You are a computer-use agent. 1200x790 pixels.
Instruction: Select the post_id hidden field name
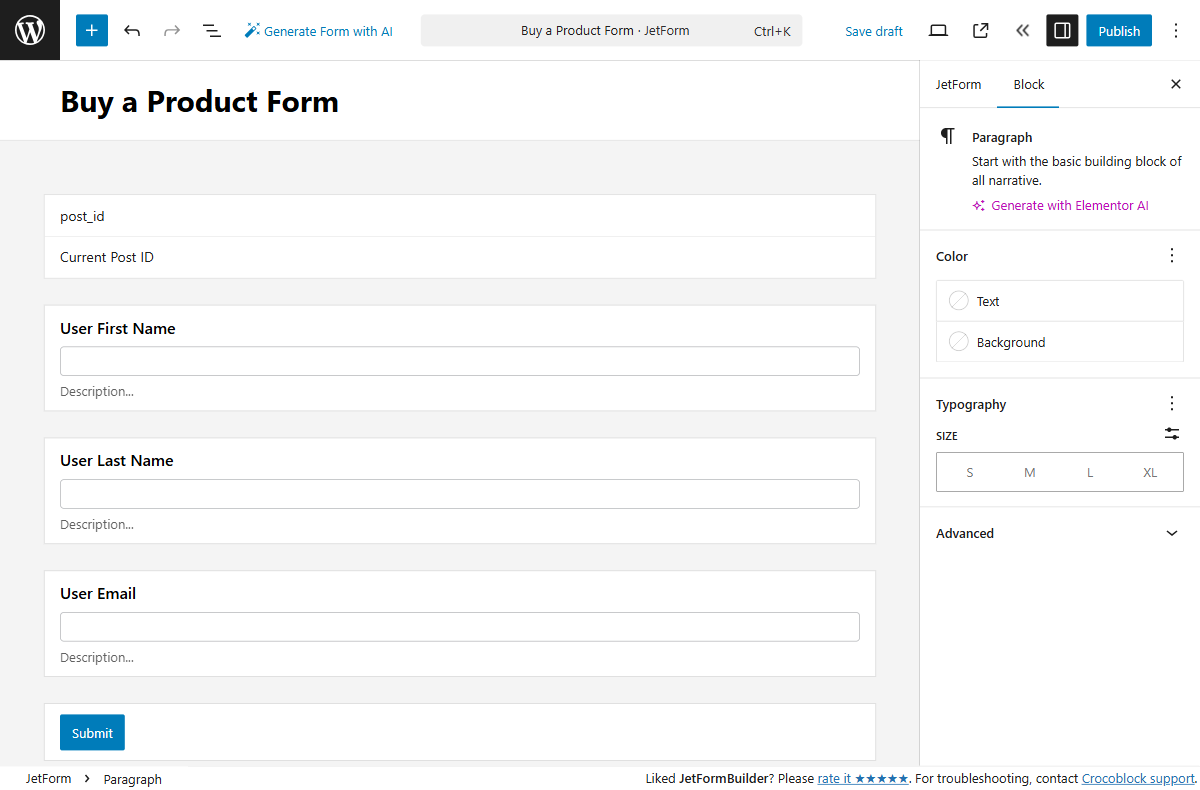82,216
